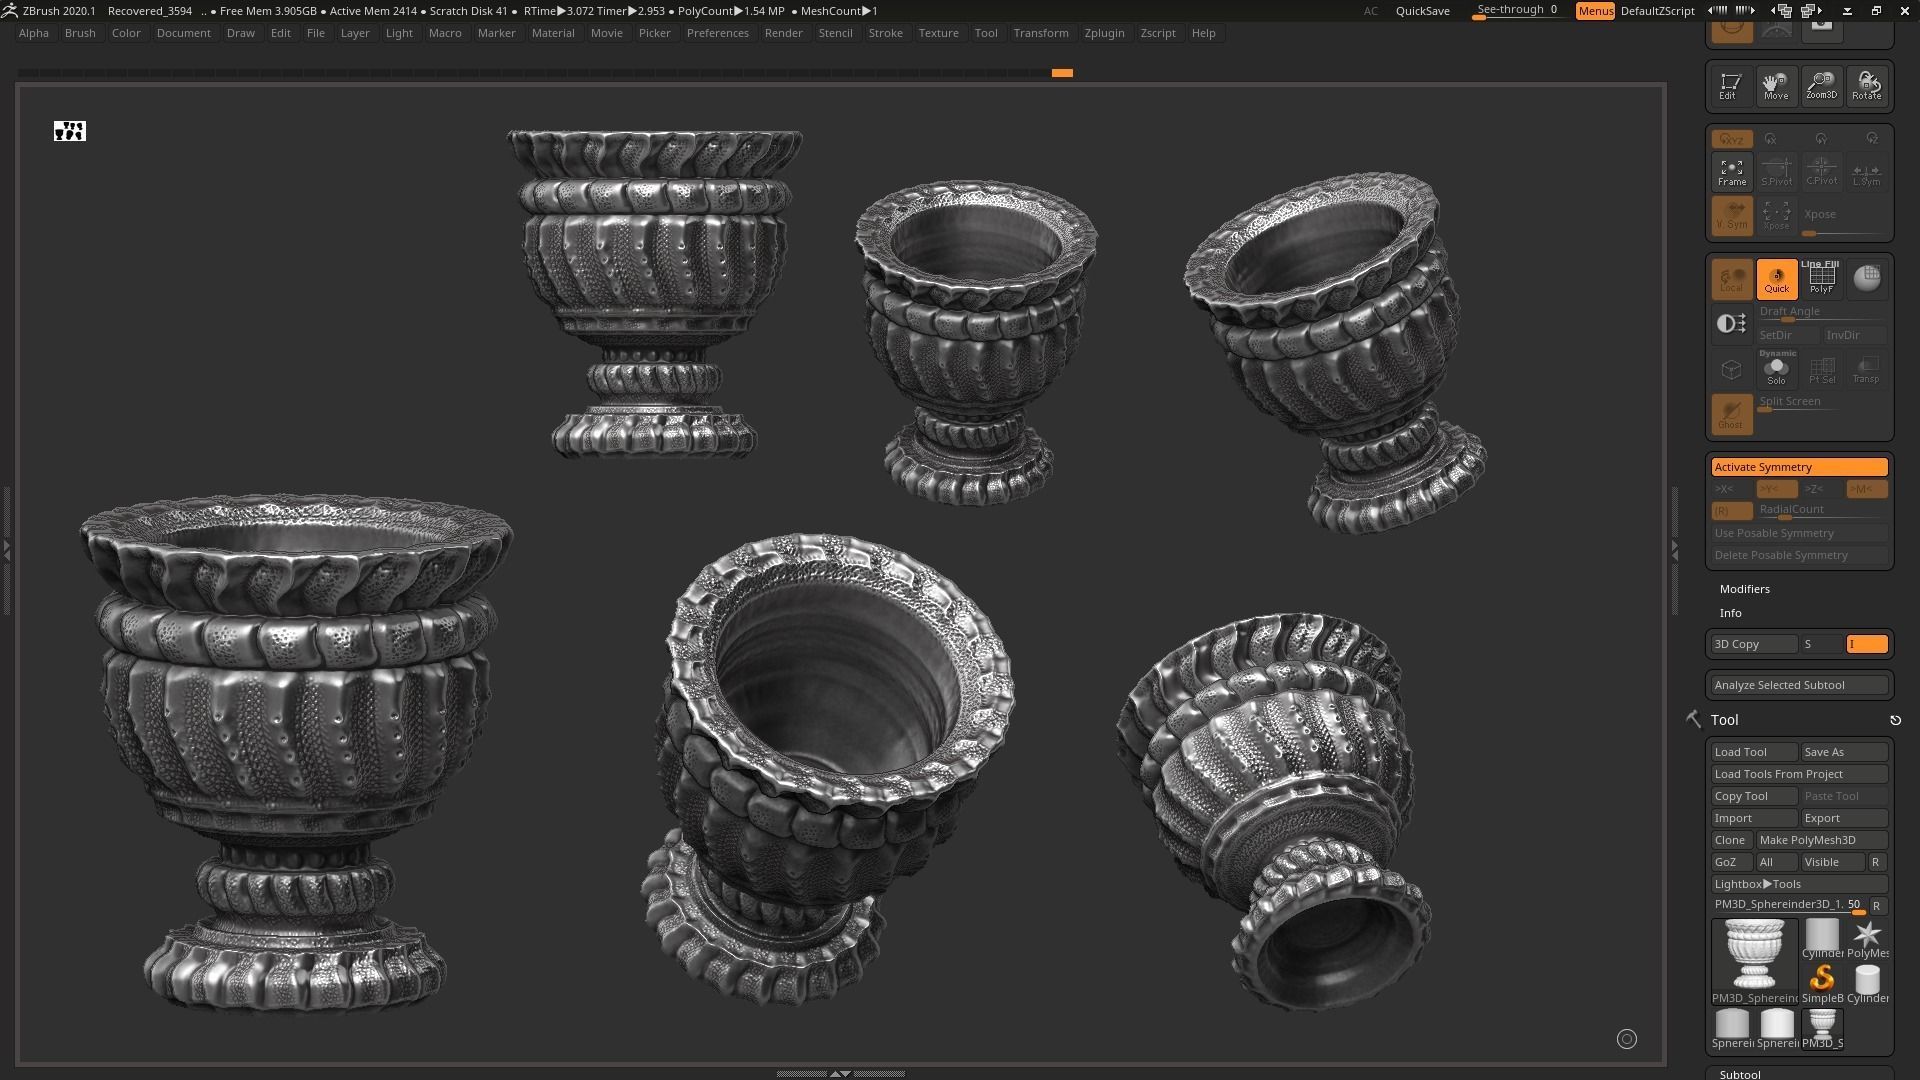This screenshot has height=1080, width=1920.
Task: Click the V.Sym icon
Action: (1731, 215)
